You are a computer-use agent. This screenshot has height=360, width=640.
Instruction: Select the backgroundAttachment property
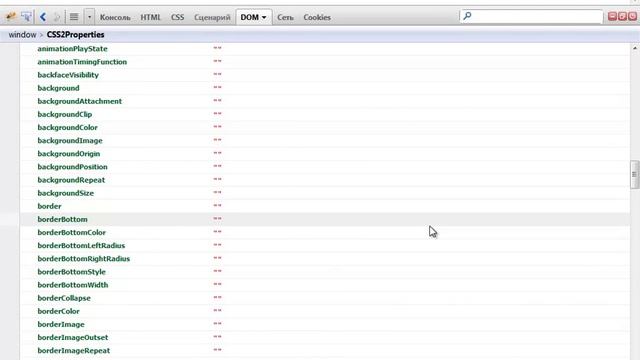click(80, 101)
